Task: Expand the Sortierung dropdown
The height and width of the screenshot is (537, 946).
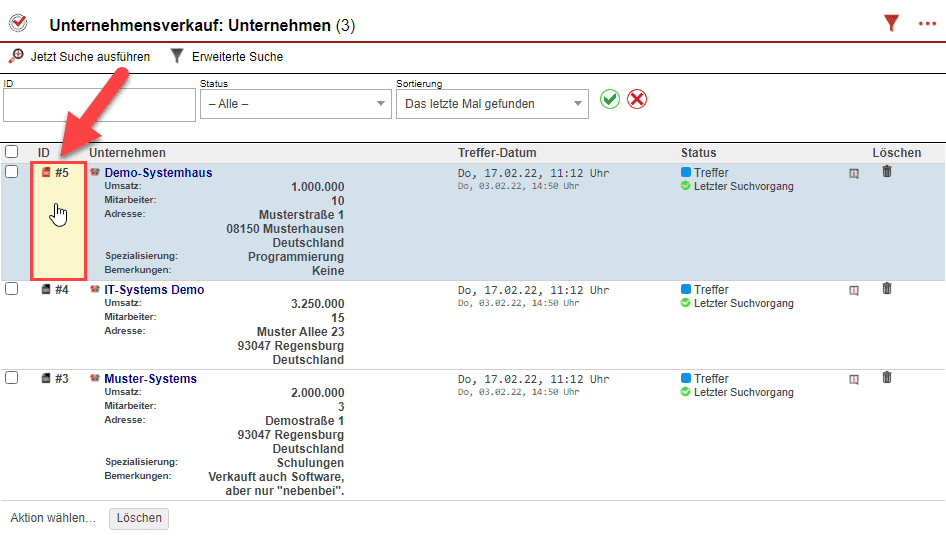Action: (492, 104)
